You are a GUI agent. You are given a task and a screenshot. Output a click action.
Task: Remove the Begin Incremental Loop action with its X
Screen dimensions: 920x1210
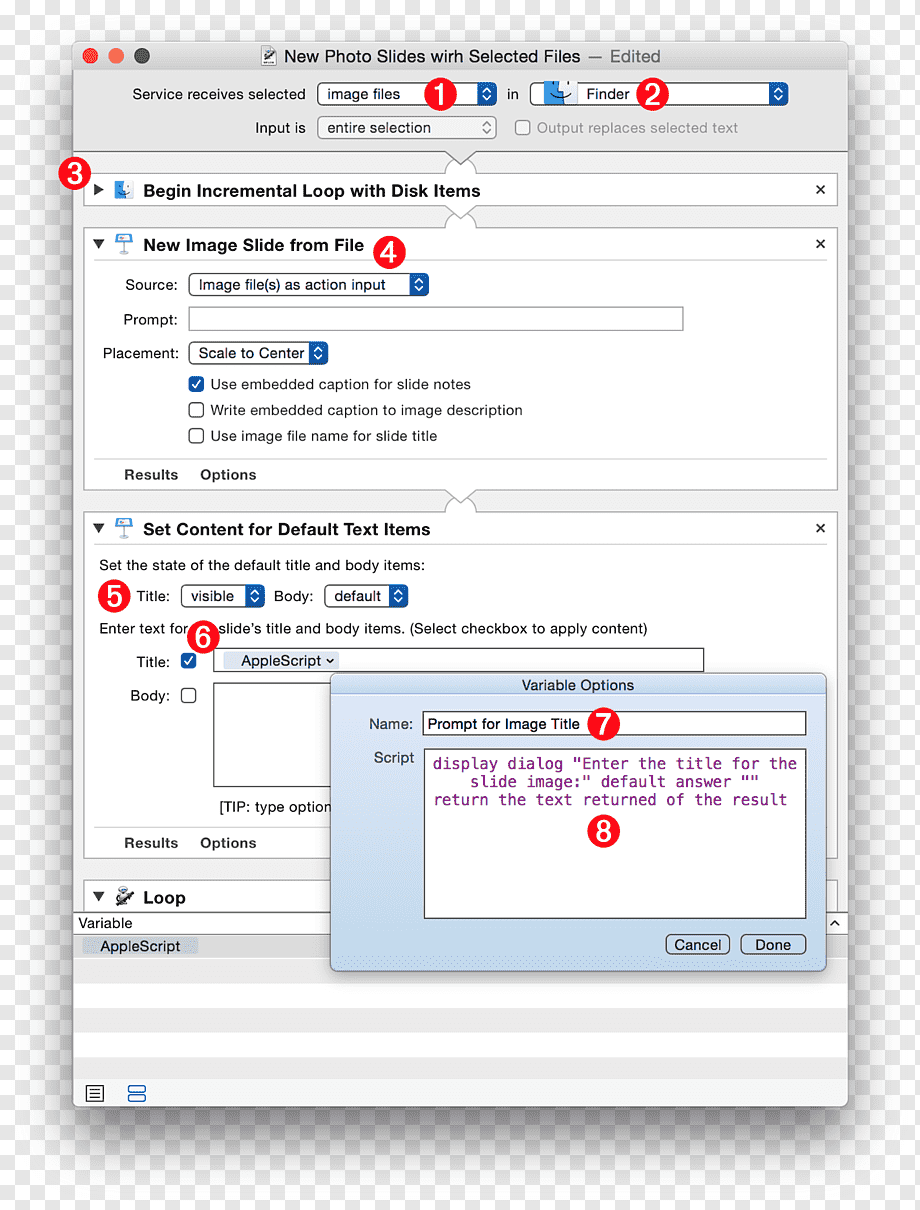[820, 190]
